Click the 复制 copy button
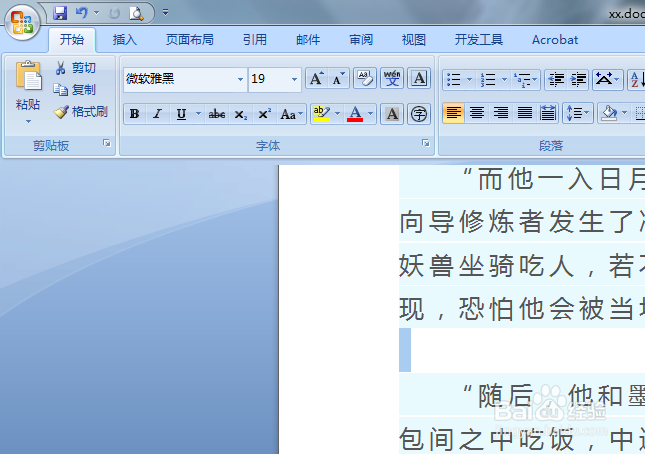645x454 pixels. 75,90
